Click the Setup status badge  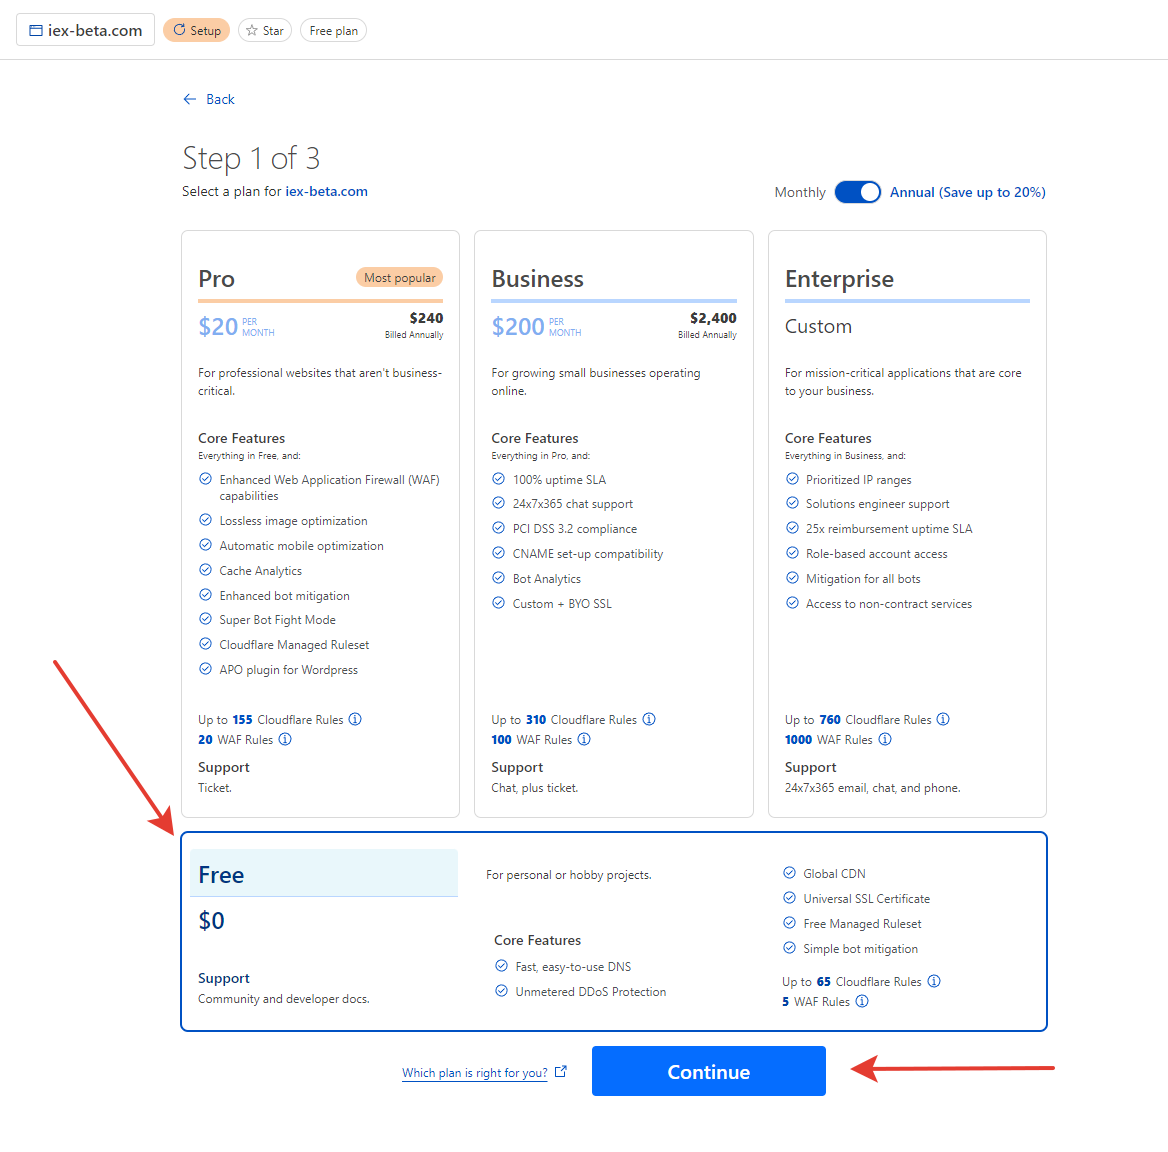[x=197, y=30]
